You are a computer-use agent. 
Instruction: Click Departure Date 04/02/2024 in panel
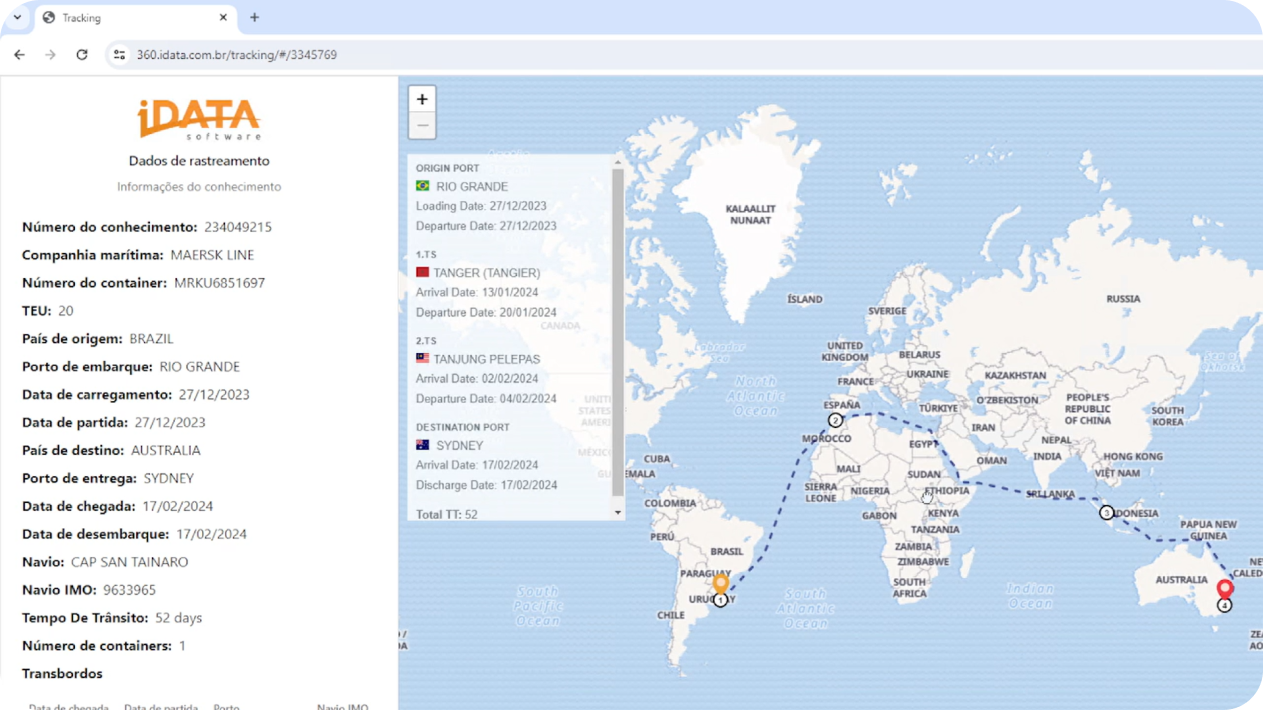coord(486,399)
